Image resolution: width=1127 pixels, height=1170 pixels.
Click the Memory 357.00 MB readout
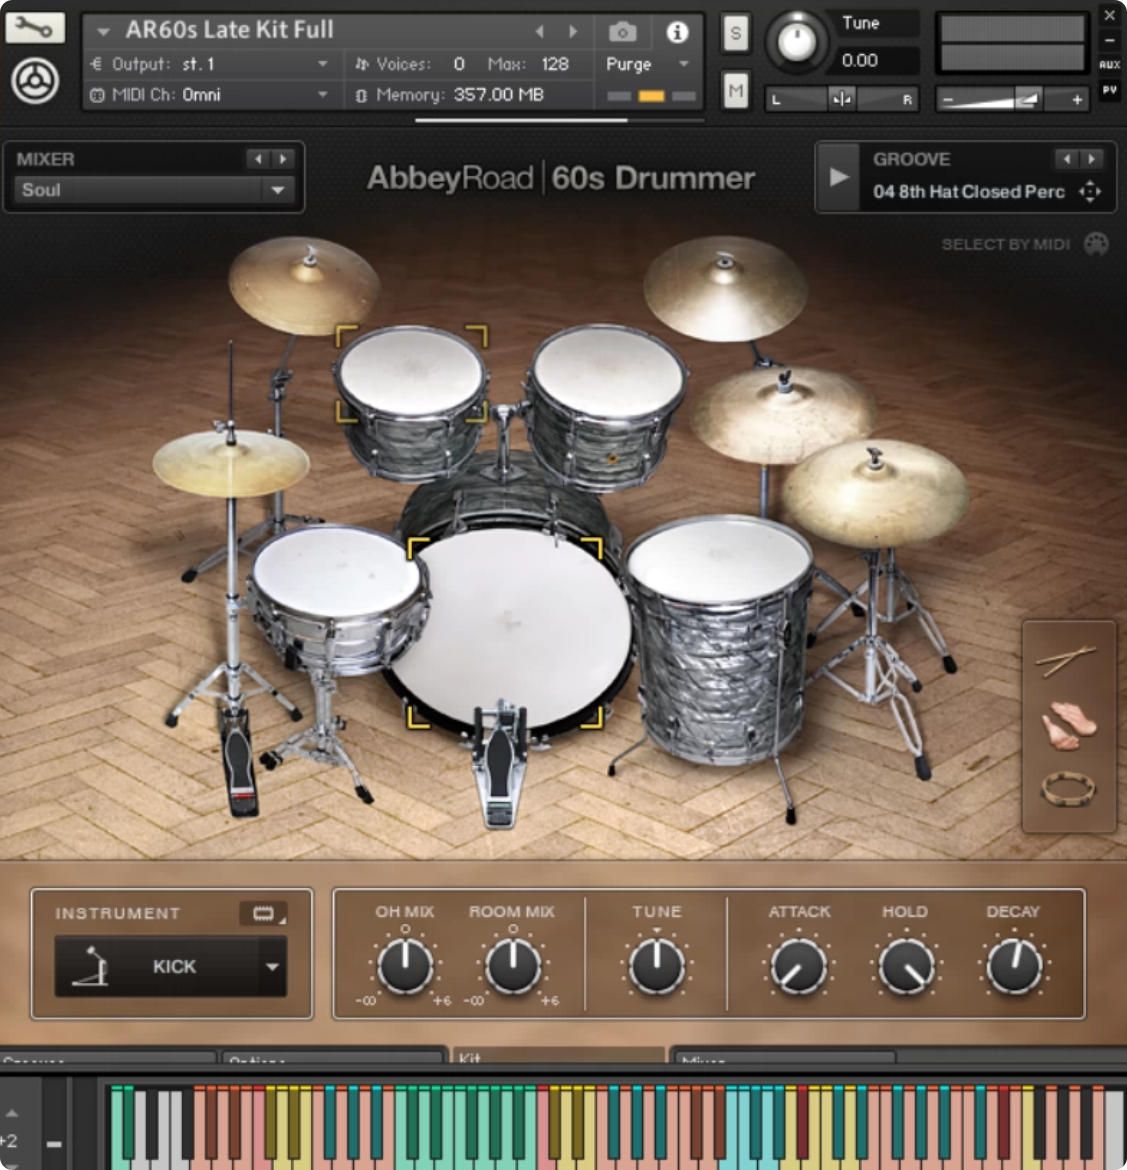pyautogui.click(x=499, y=95)
